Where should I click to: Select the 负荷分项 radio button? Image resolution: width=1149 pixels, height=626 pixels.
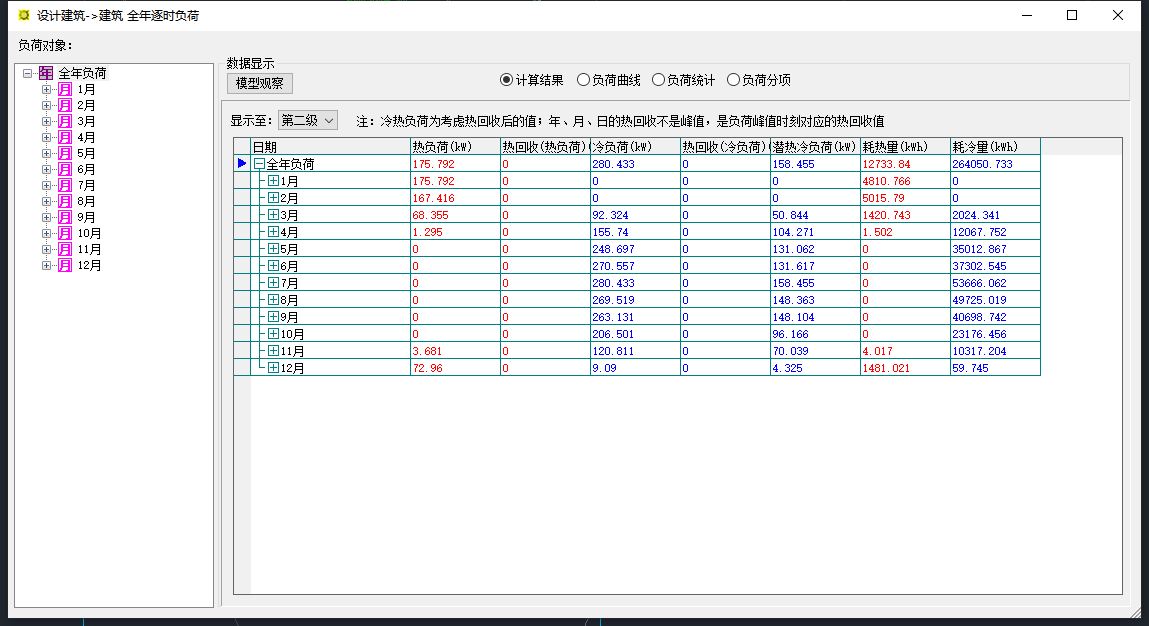point(733,80)
